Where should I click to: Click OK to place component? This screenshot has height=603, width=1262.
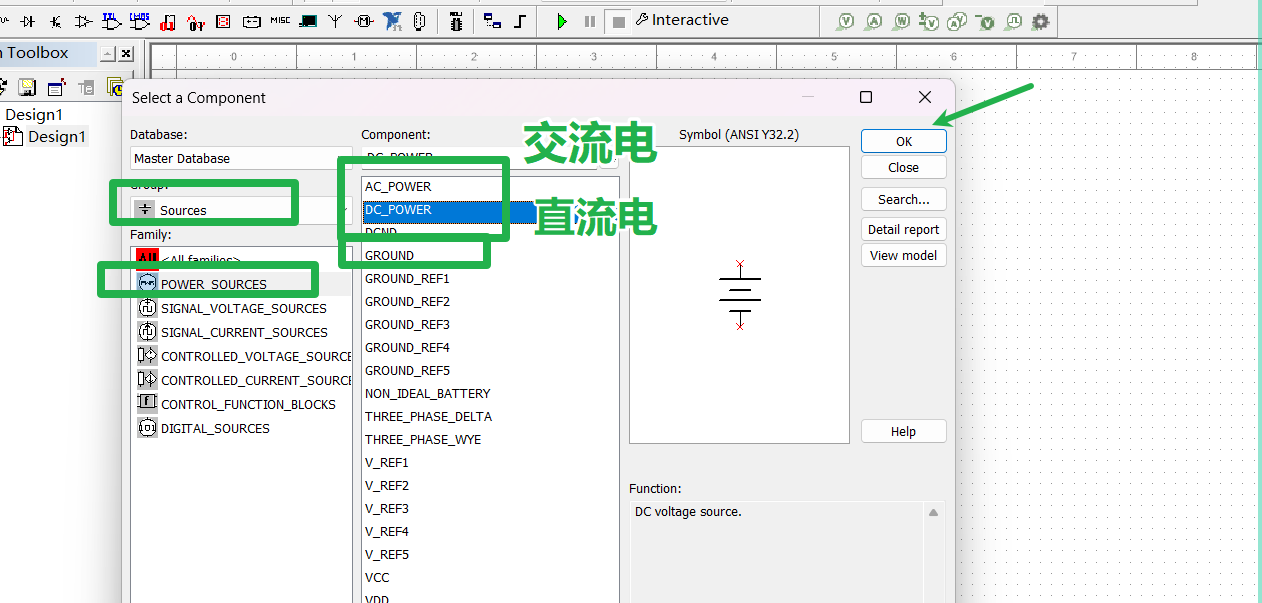(903, 141)
